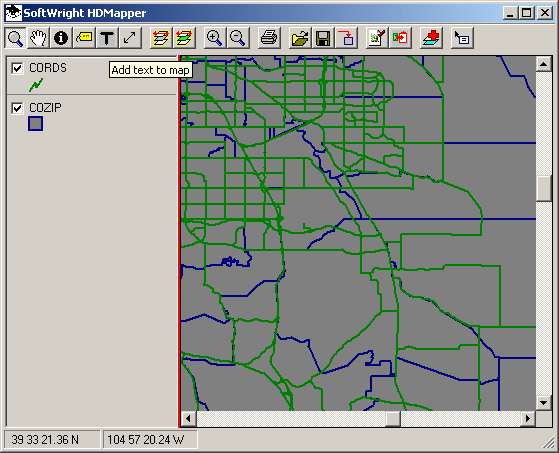The width and height of the screenshot is (559, 453).
Task: Choose the Add text to map tool
Action: [107, 38]
